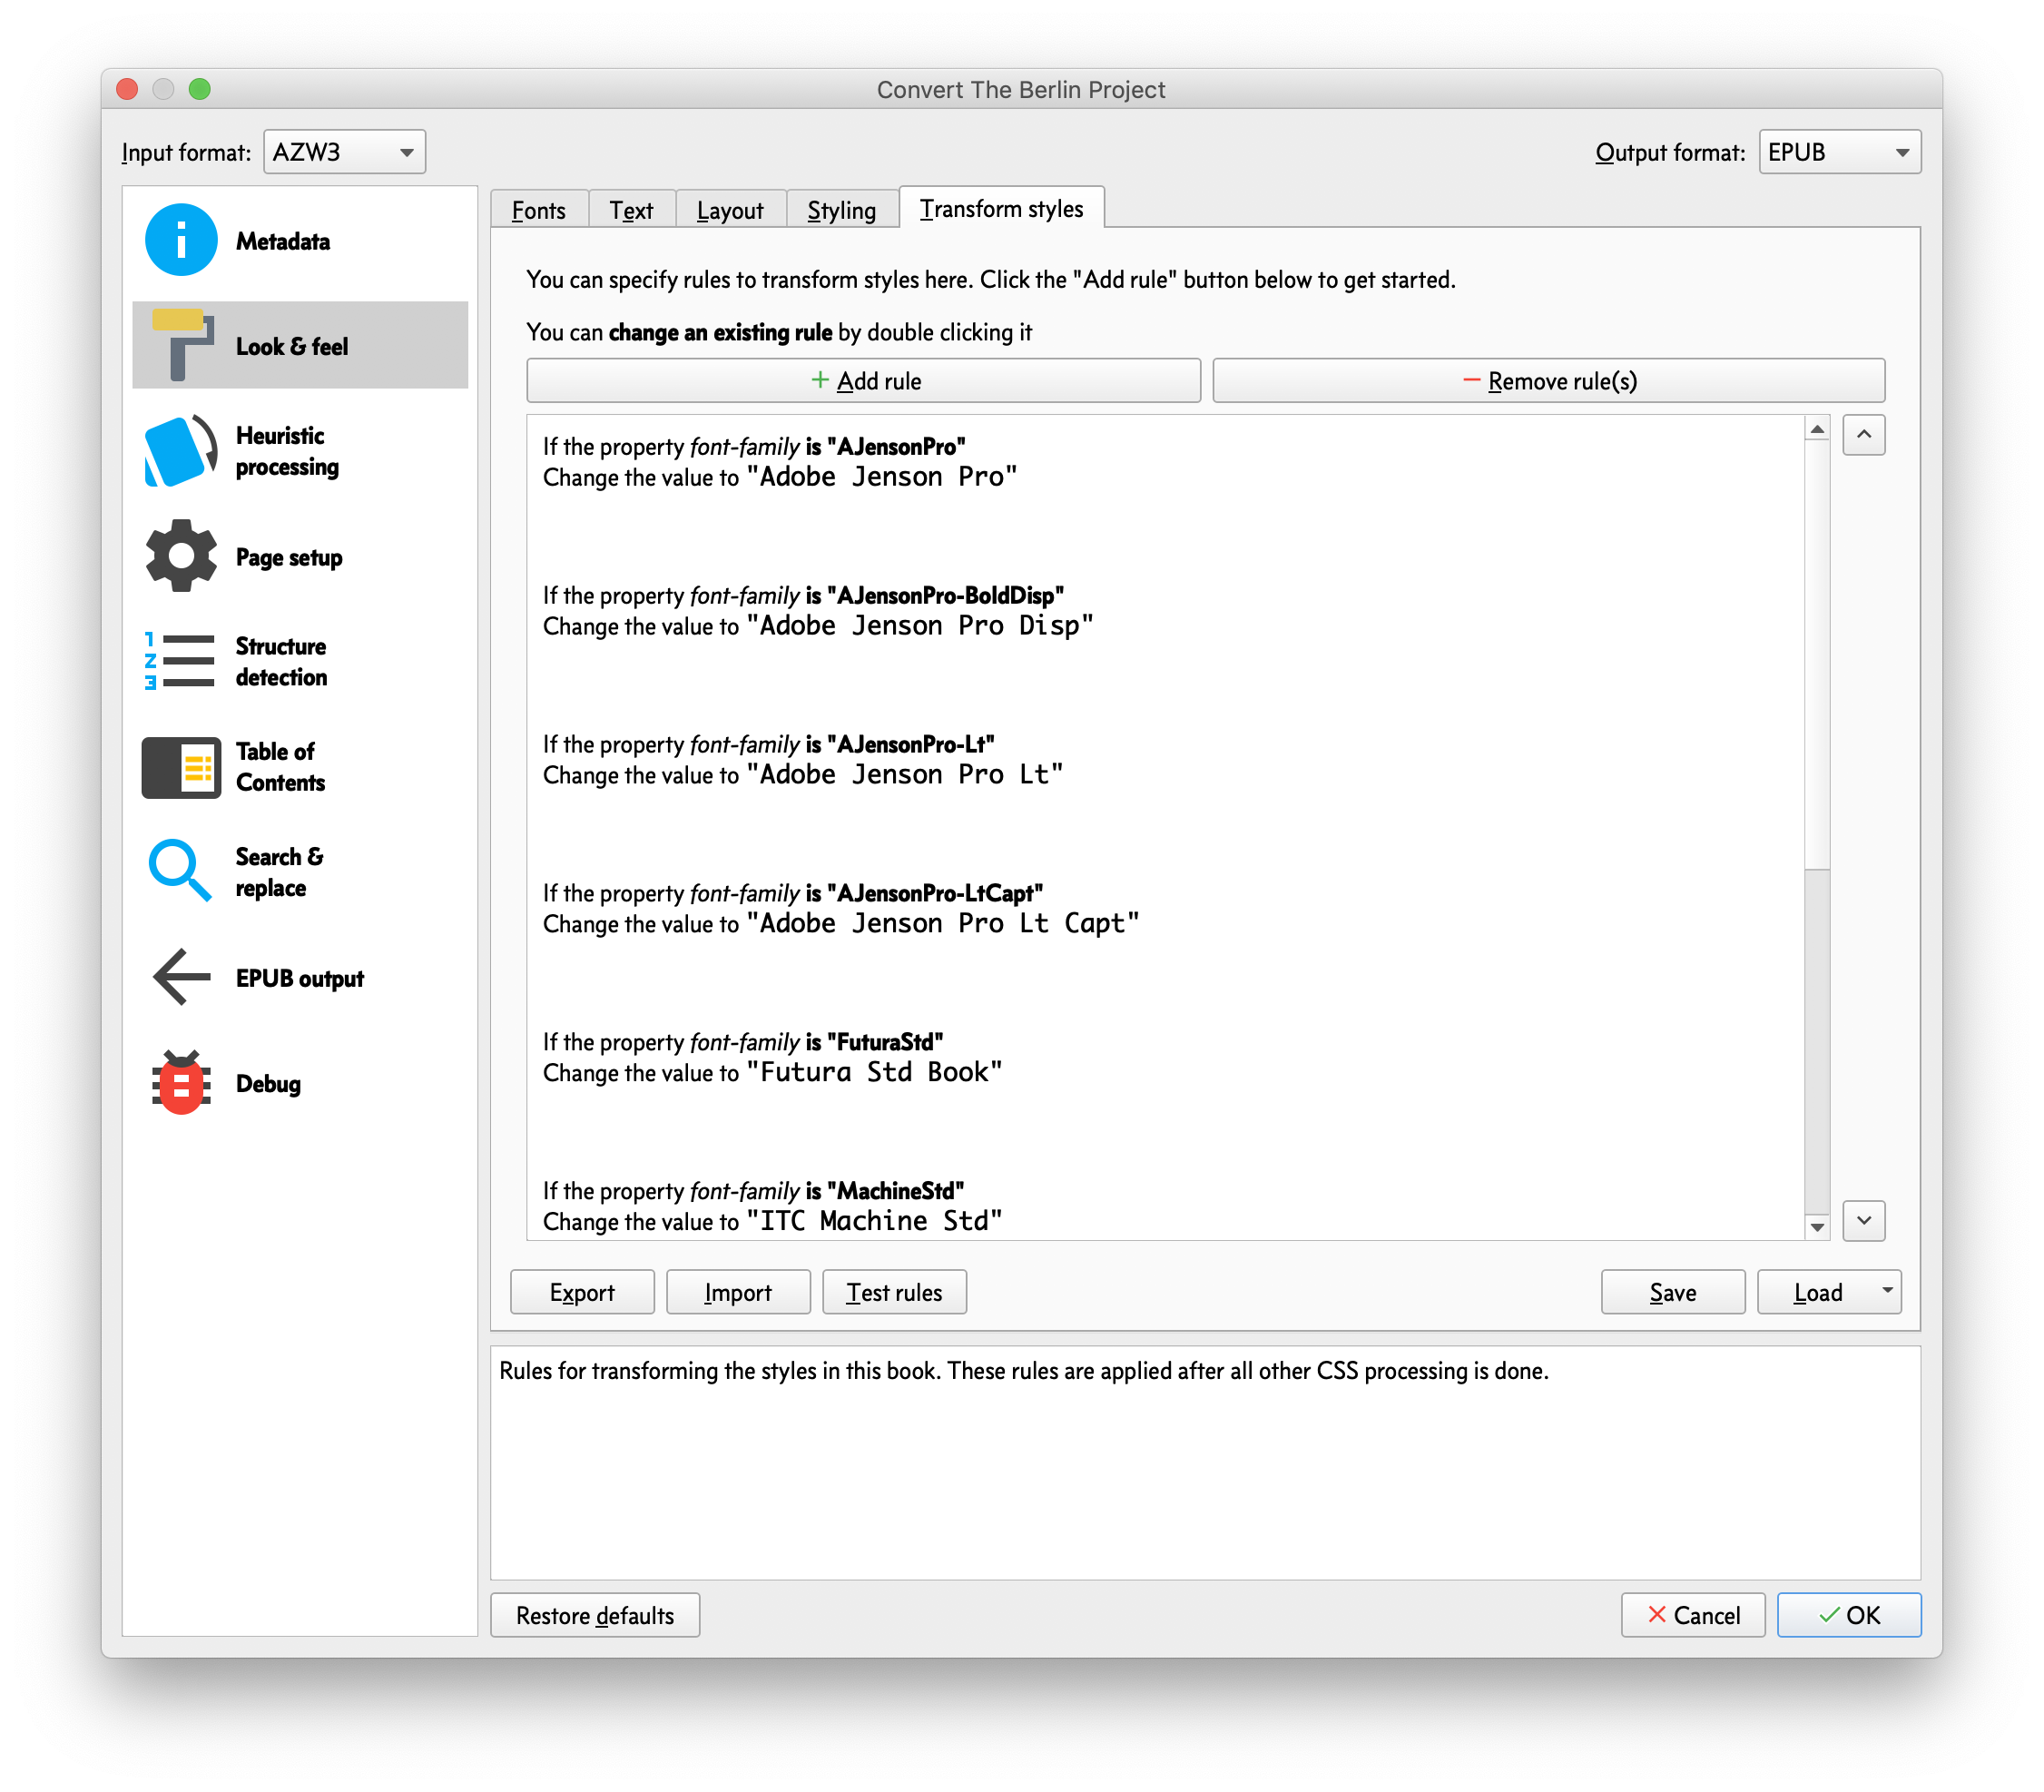Move selected rule up with arrow button
Image resolution: width=2044 pixels, height=1792 pixels.
click(1864, 435)
